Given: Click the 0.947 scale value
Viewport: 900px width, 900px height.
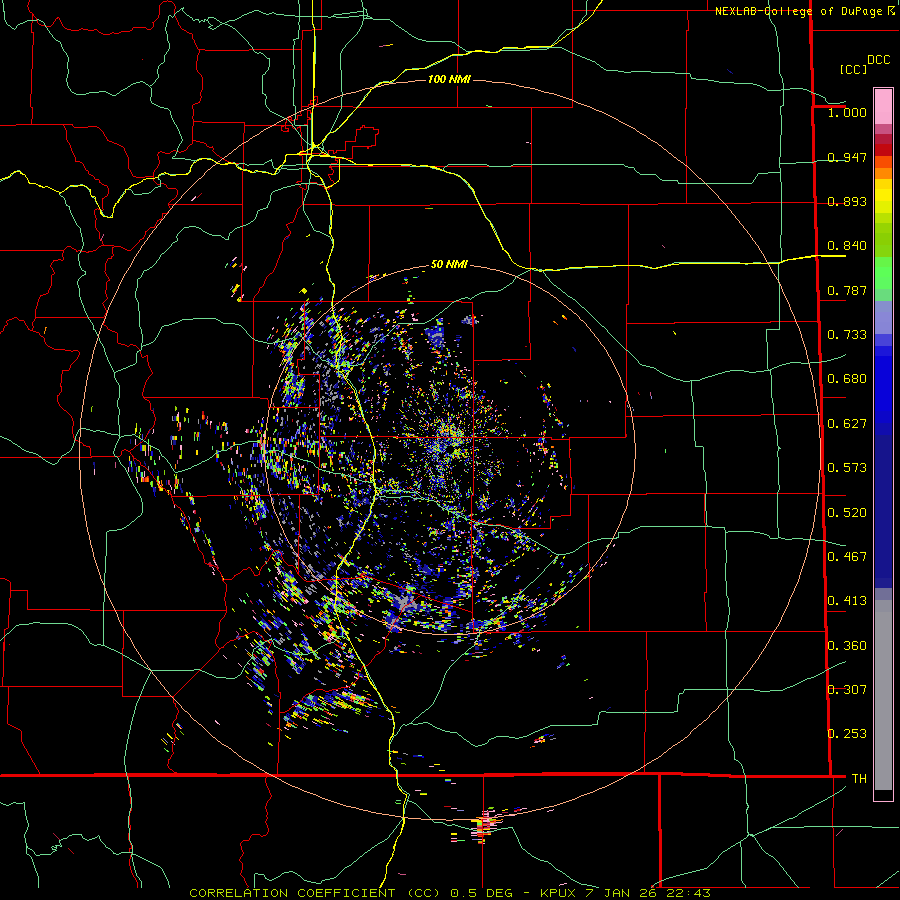Looking at the screenshot, I should click(847, 157).
